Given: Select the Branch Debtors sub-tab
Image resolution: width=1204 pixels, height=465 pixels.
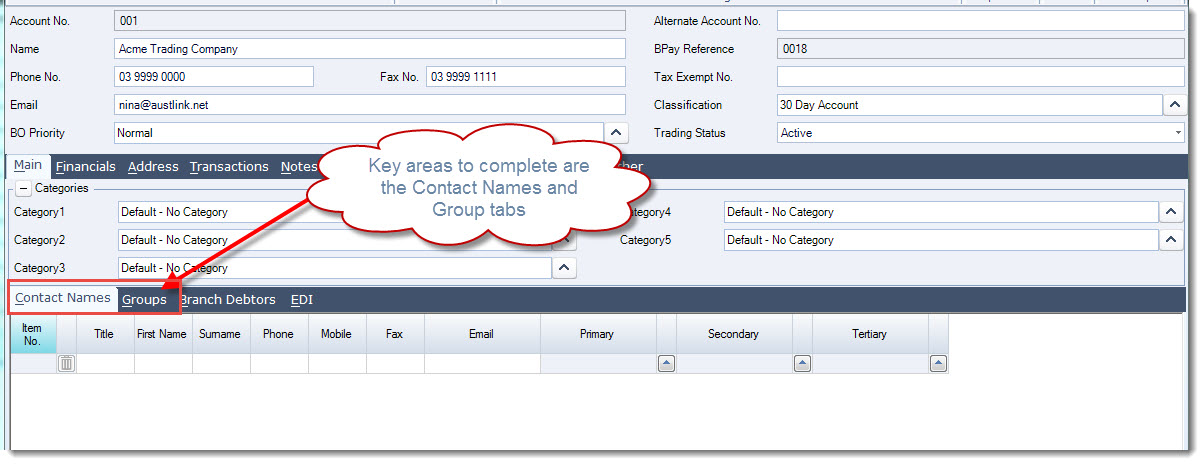Looking at the screenshot, I should coord(228,299).
